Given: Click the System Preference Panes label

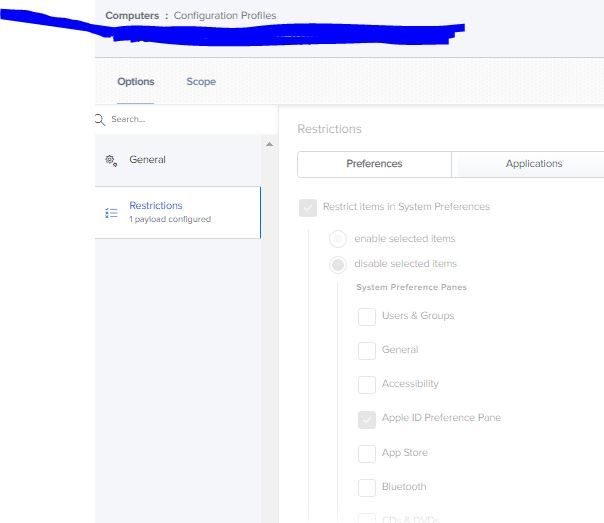Looking at the screenshot, I should [x=411, y=287].
